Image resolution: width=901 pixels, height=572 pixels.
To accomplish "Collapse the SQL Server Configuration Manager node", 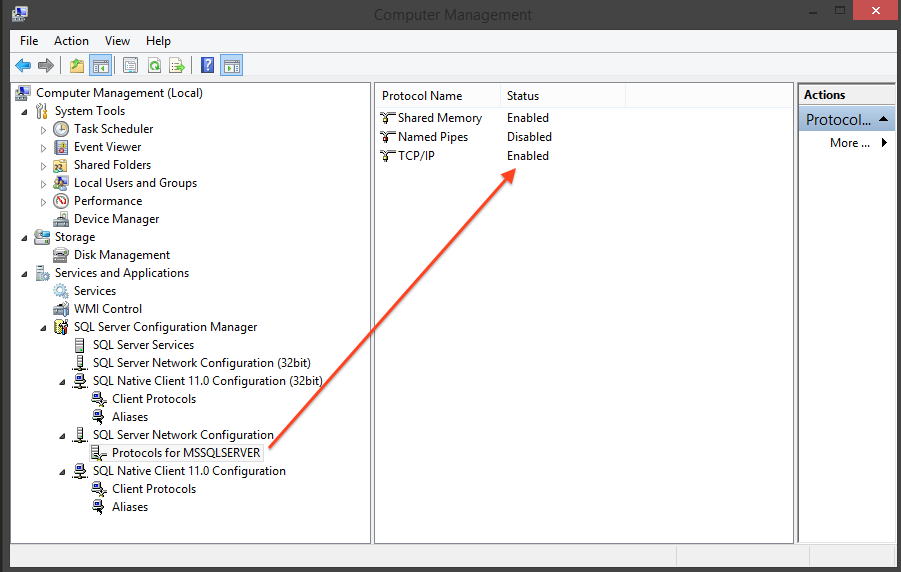I will click(x=43, y=328).
